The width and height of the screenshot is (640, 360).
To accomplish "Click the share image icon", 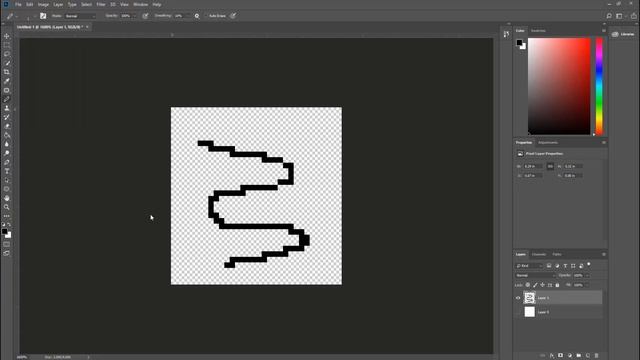I will point(634,16).
